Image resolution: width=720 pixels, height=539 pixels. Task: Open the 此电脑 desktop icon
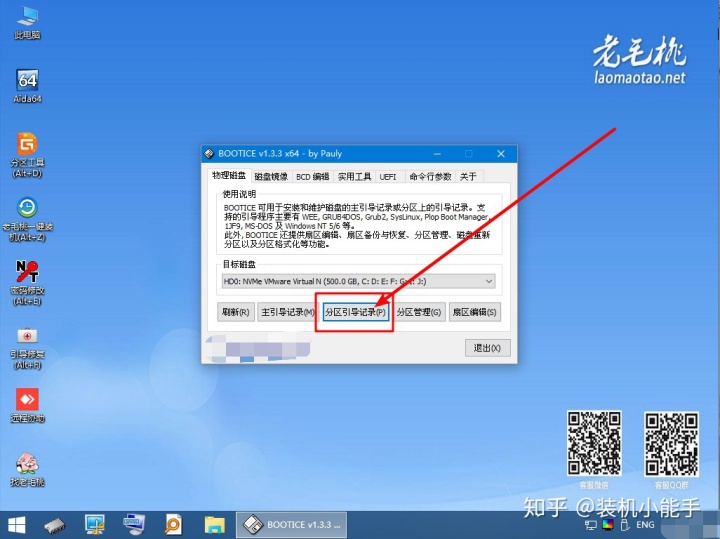click(x=27, y=22)
